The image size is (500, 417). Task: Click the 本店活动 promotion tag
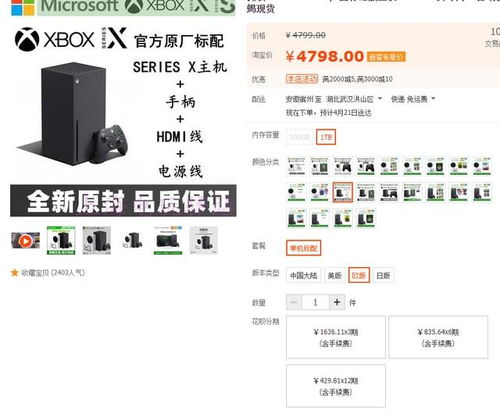click(x=302, y=79)
